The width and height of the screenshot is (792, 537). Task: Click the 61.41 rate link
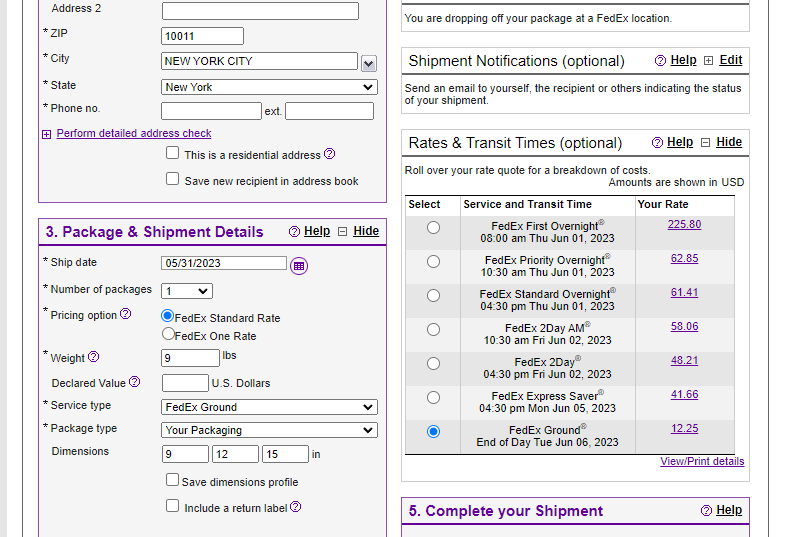(x=684, y=292)
